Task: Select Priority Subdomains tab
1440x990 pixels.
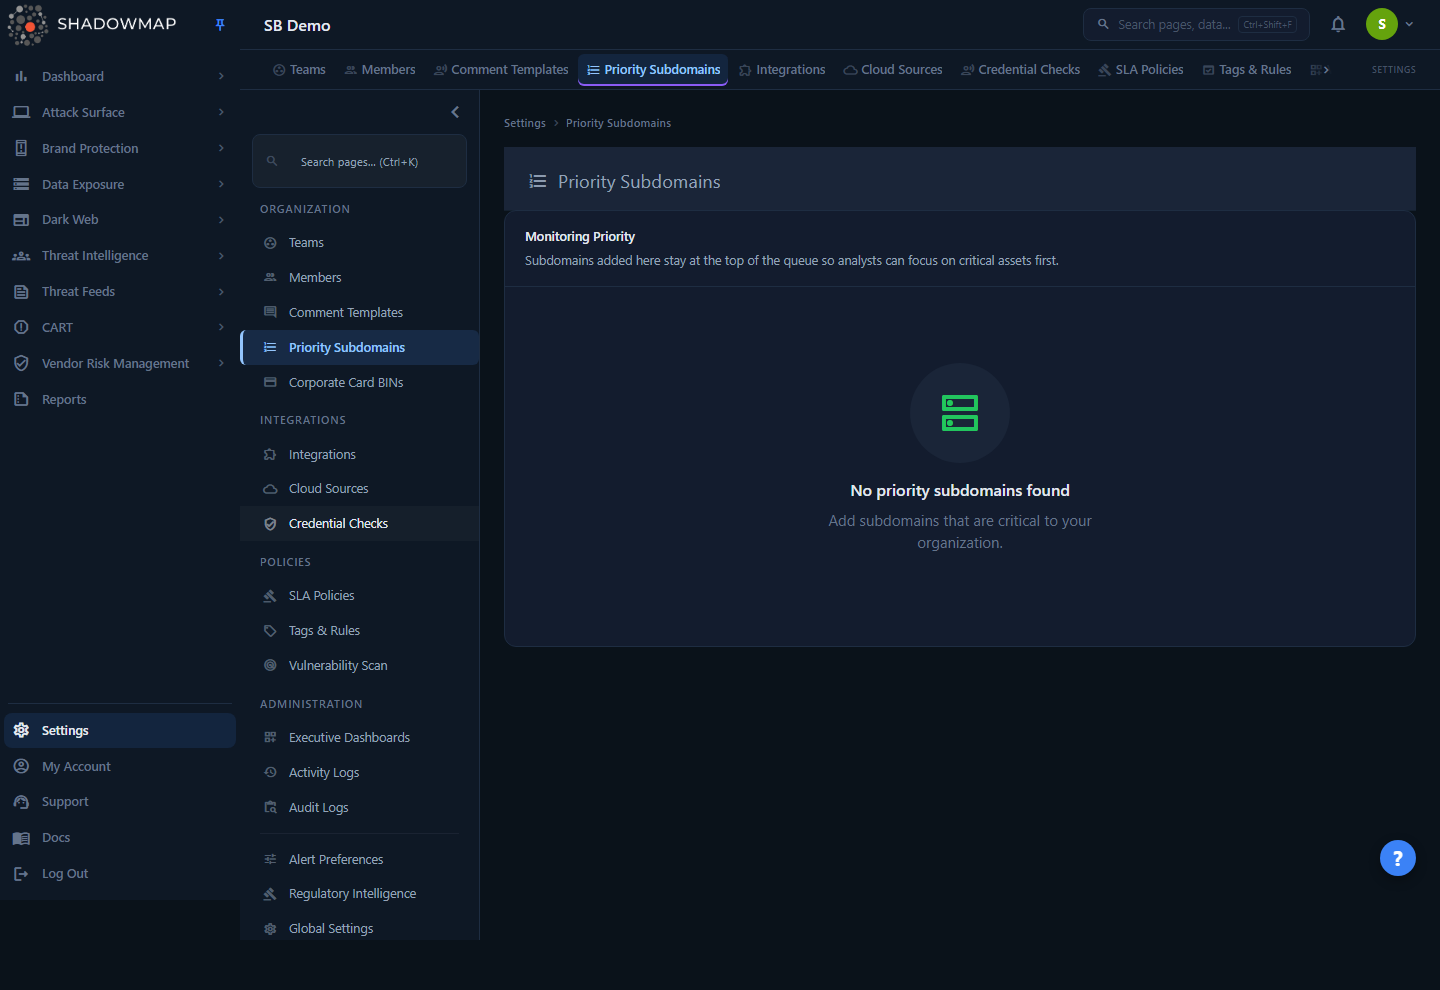Action: pyautogui.click(x=653, y=69)
